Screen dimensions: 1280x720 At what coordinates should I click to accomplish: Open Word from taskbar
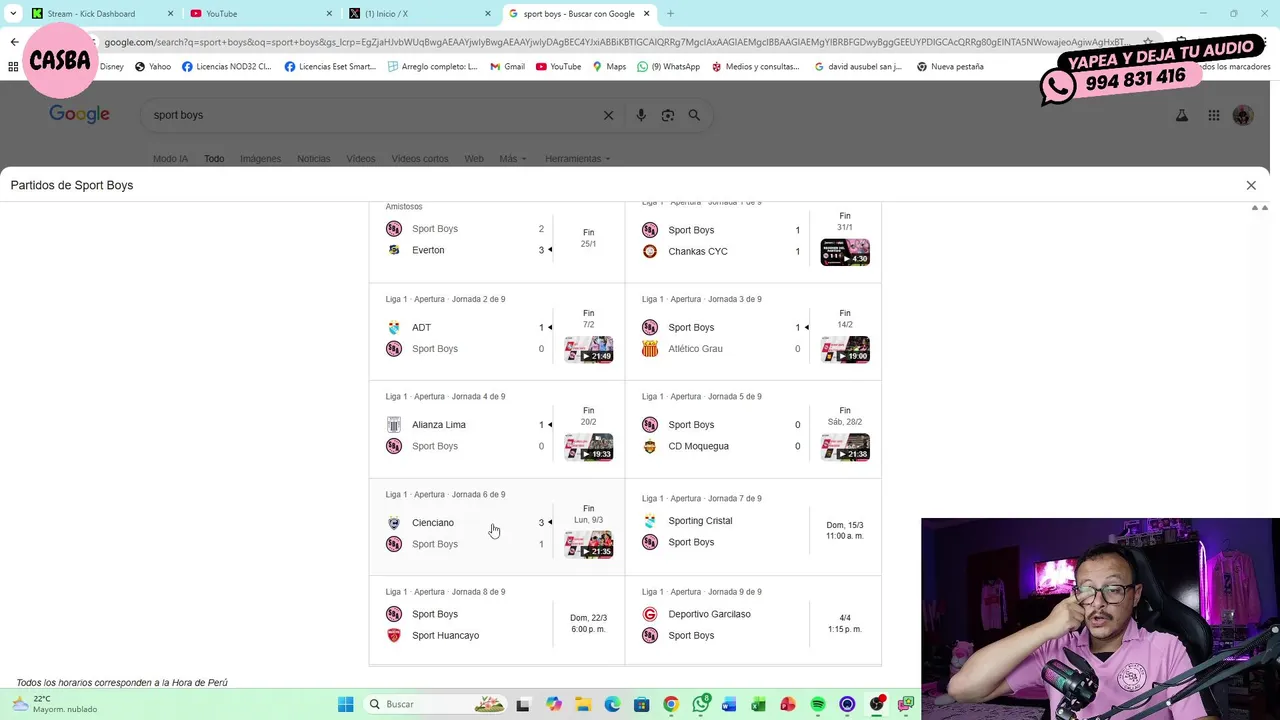pos(729,704)
